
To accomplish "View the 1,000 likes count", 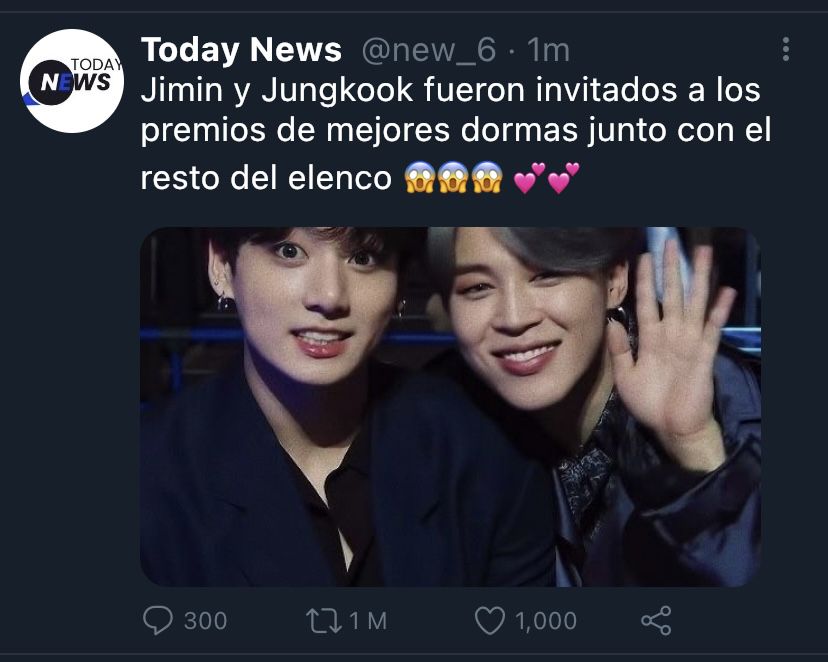I will 546,621.
